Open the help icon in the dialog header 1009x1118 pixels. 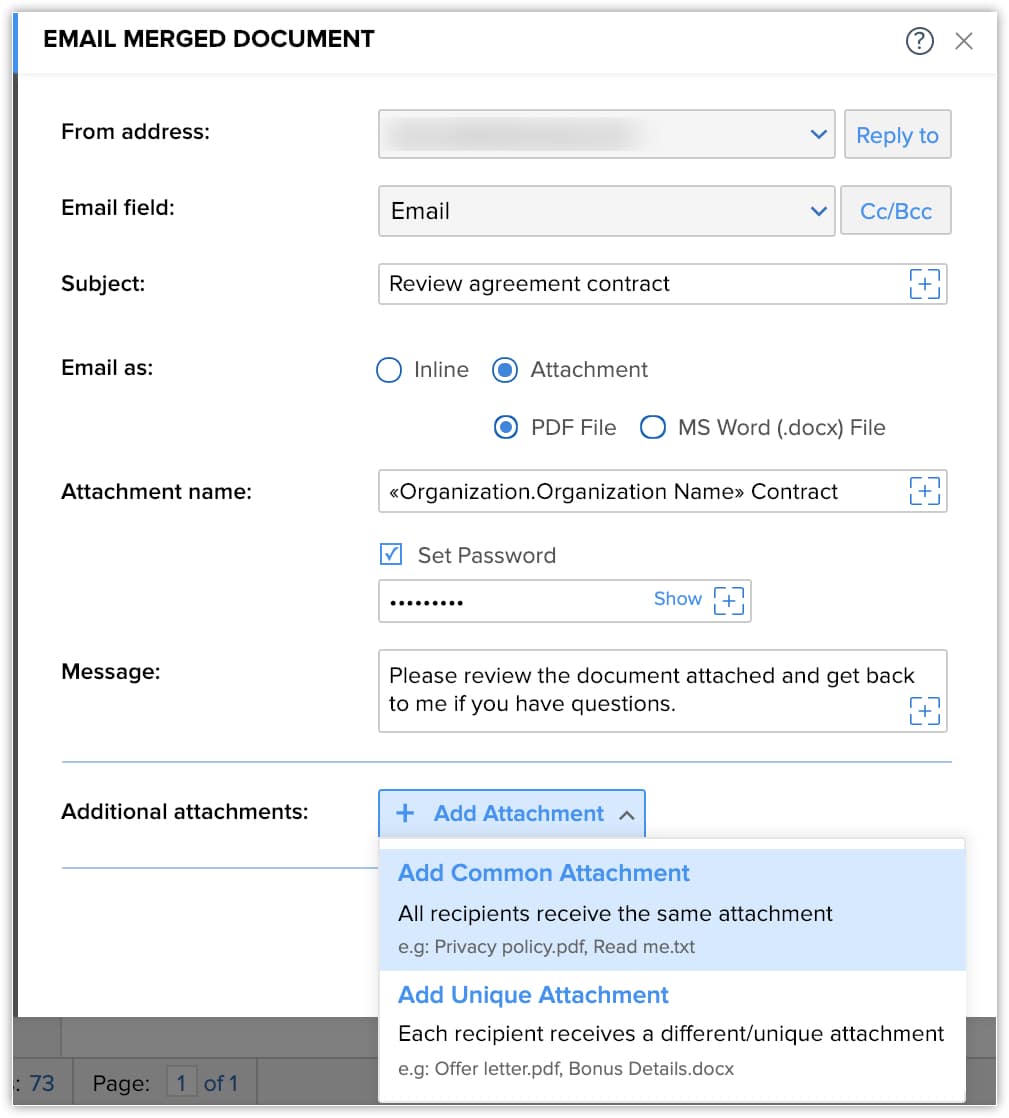919,41
